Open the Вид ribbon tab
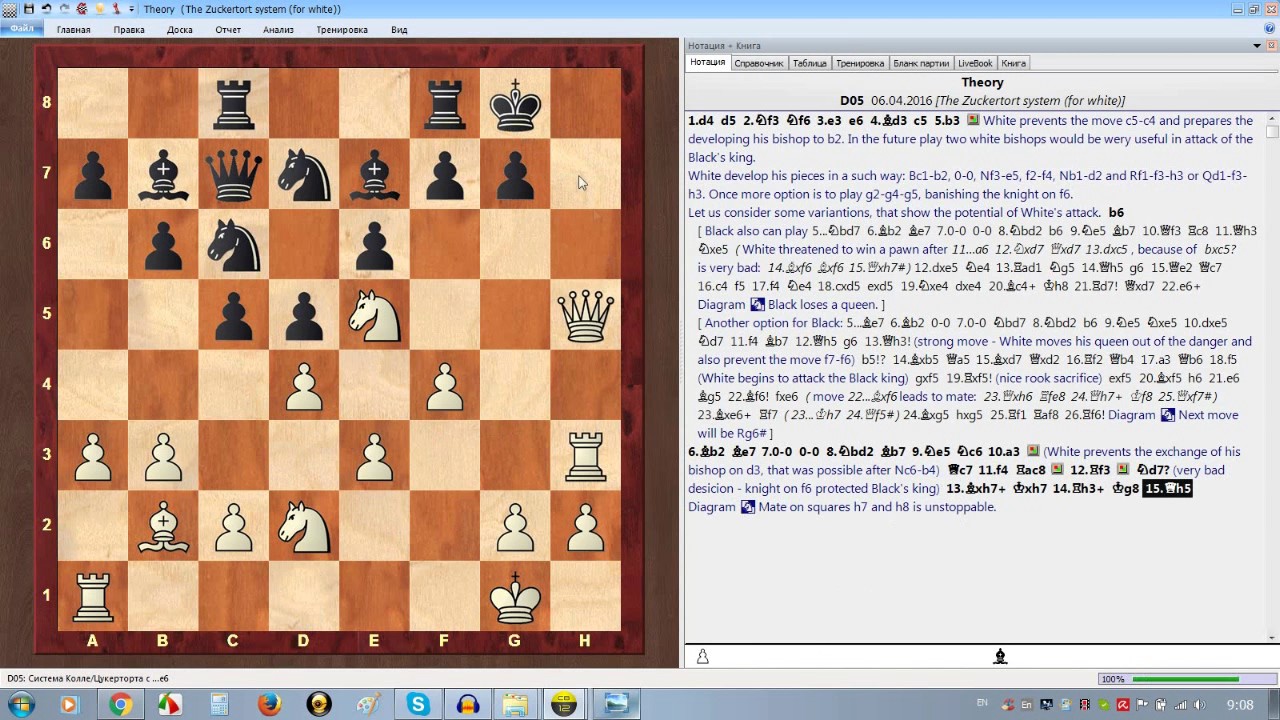 (399, 30)
